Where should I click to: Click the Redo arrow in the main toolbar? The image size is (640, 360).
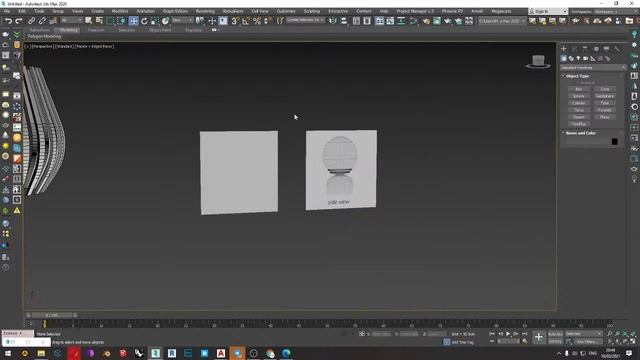[x=19, y=21]
